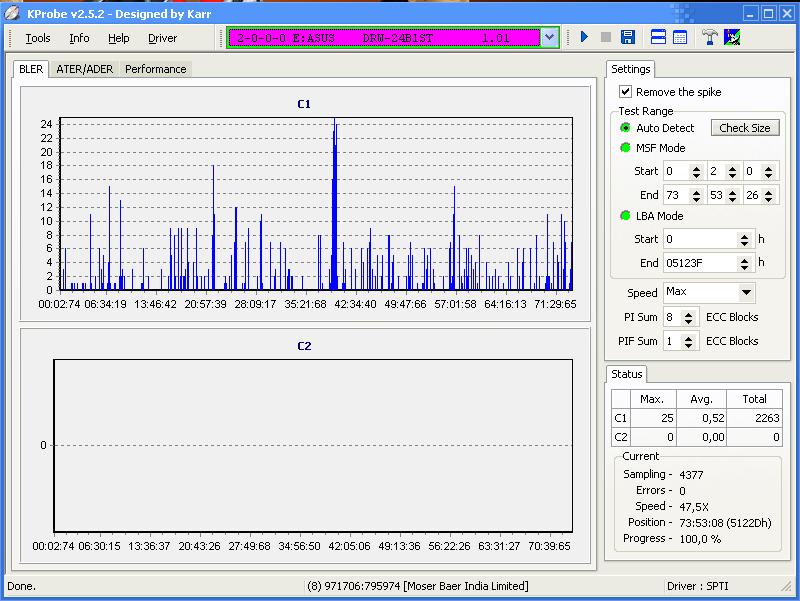The height and width of the screenshot is (601, 800).
Task: Adjust the MSF Start frames spinner arrows
Action: [x=768, y=171]
